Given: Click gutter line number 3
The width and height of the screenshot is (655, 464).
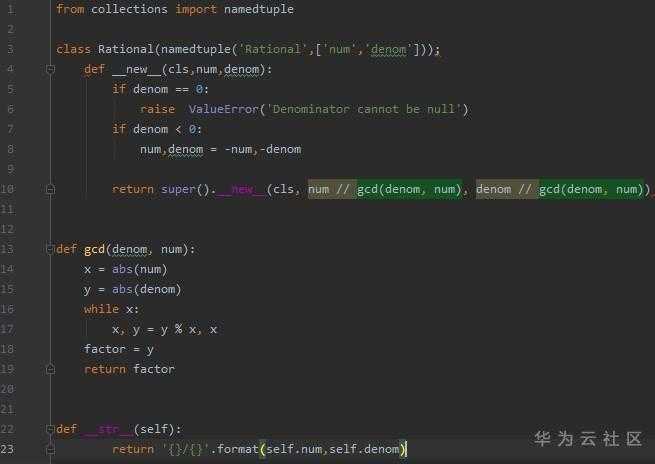Looking at the screenshot, I should point(11,49).
